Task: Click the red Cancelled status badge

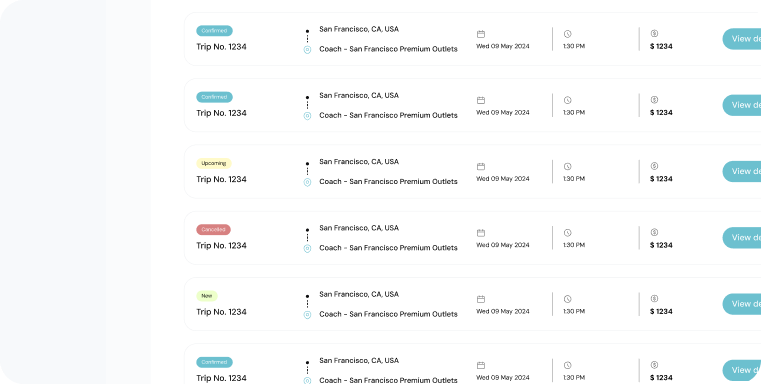Action: (214, 229)
